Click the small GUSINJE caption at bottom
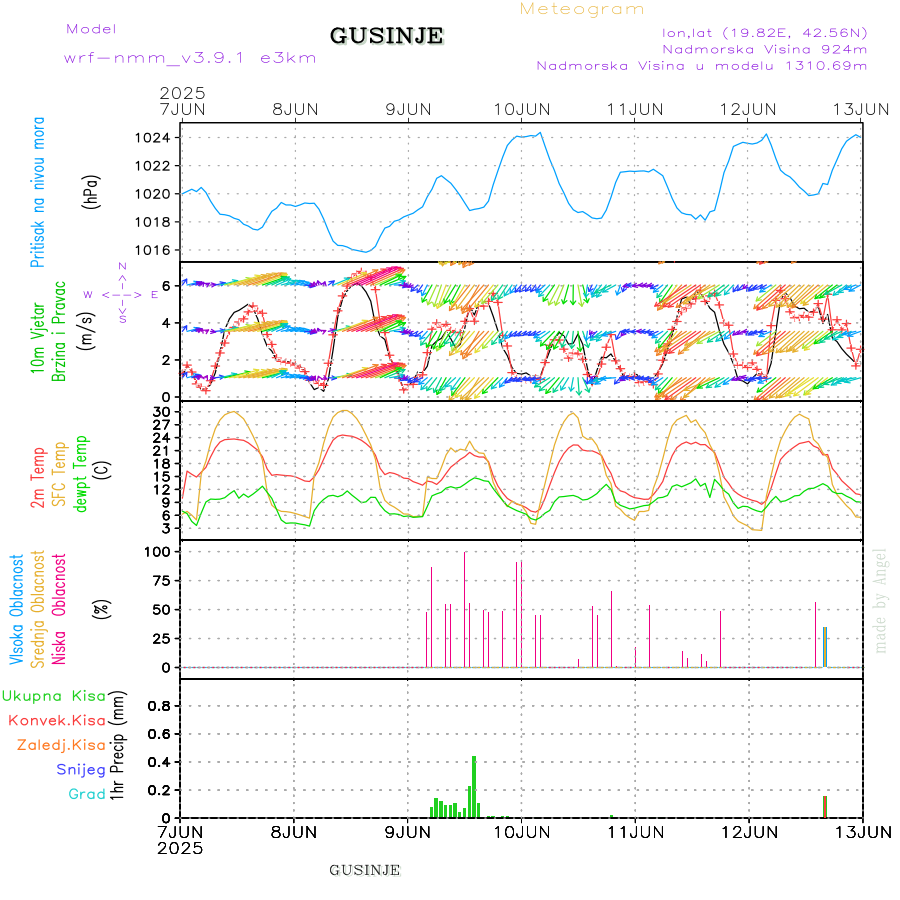 click(365, 870)
